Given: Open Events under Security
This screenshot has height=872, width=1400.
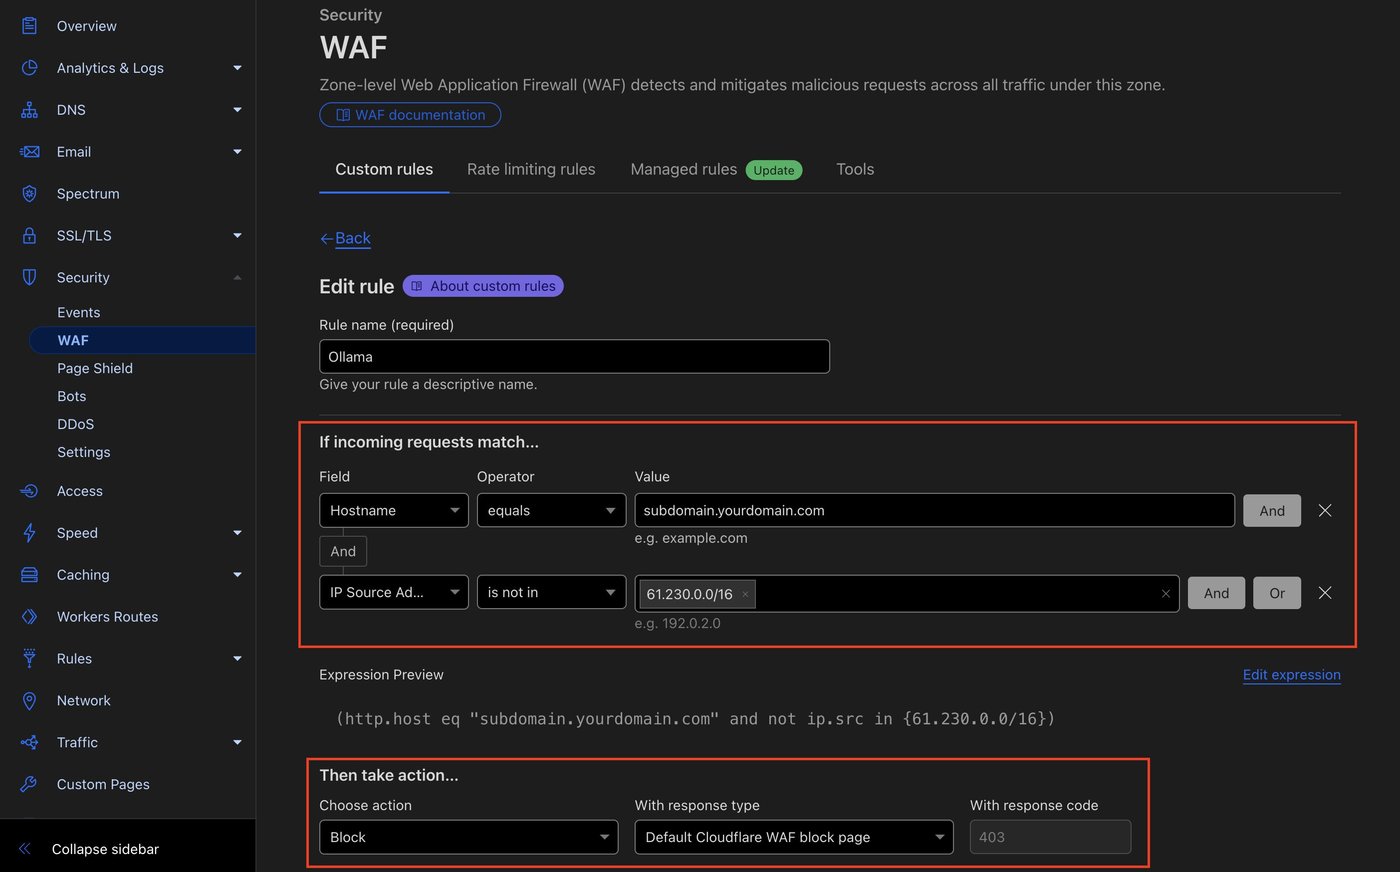Looking at the screenshot, I should [79, 312].
